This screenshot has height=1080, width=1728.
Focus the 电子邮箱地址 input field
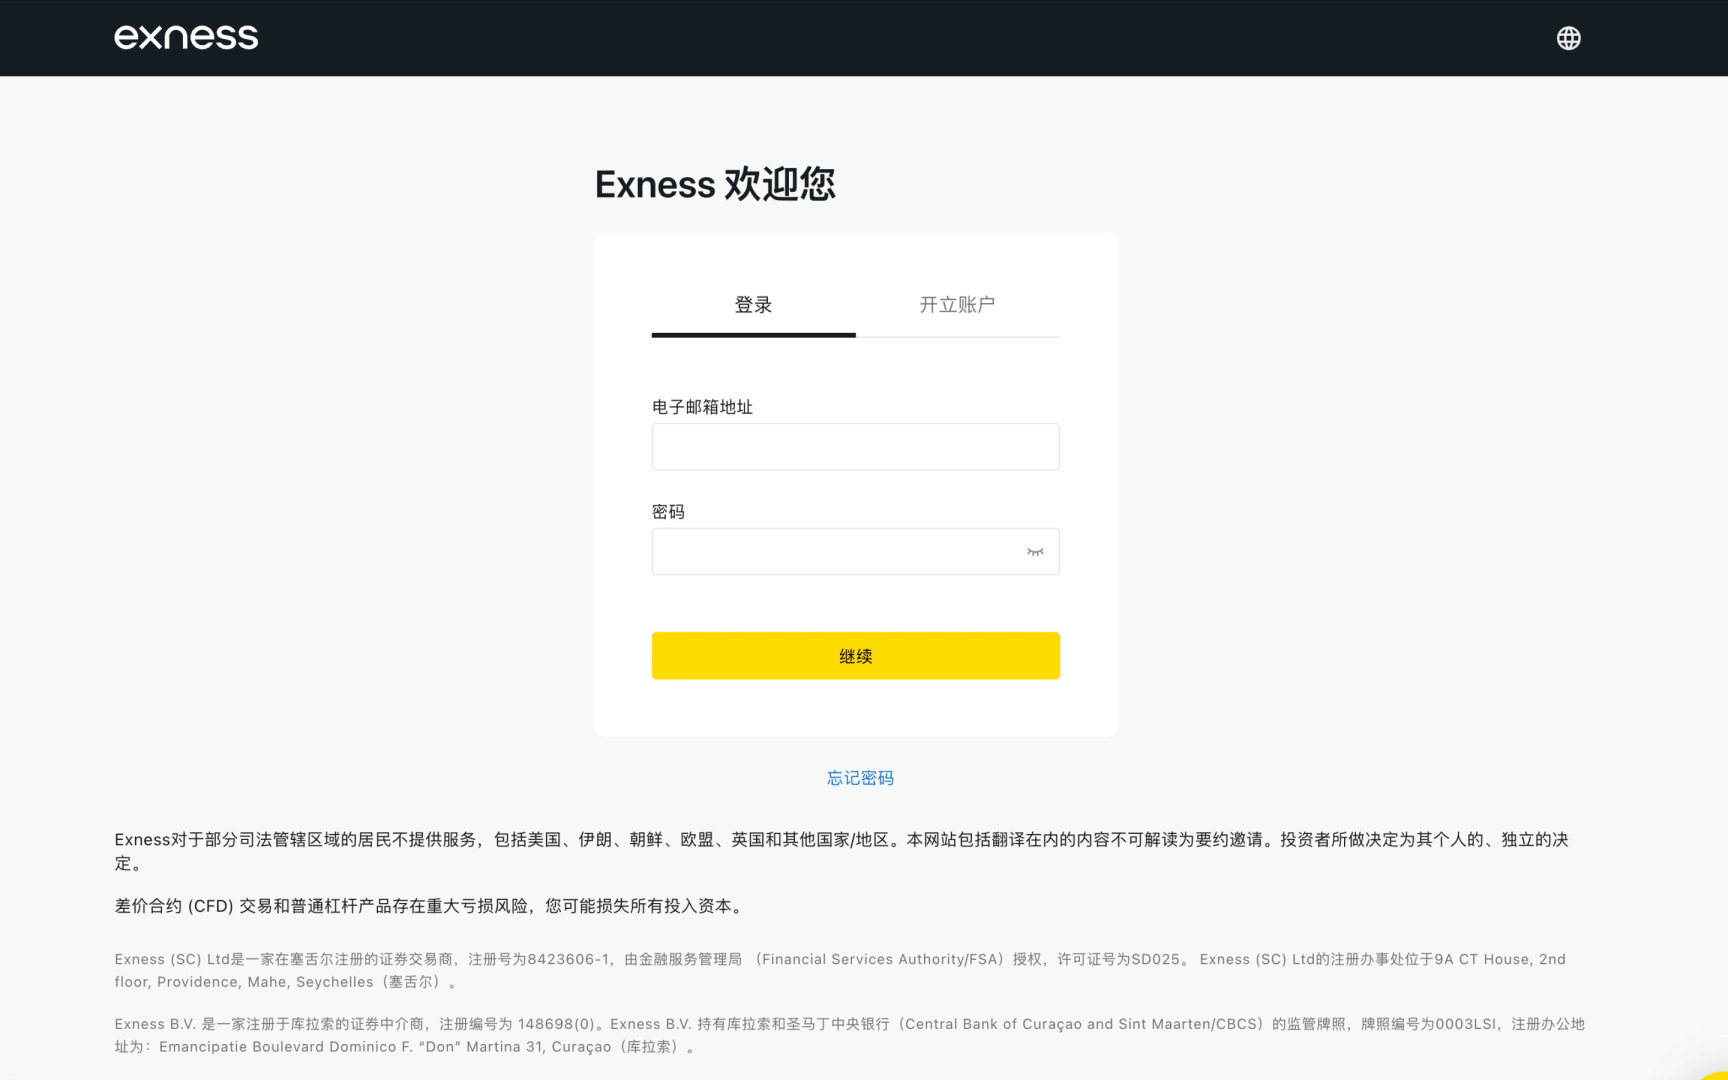[x=855, y=447]
